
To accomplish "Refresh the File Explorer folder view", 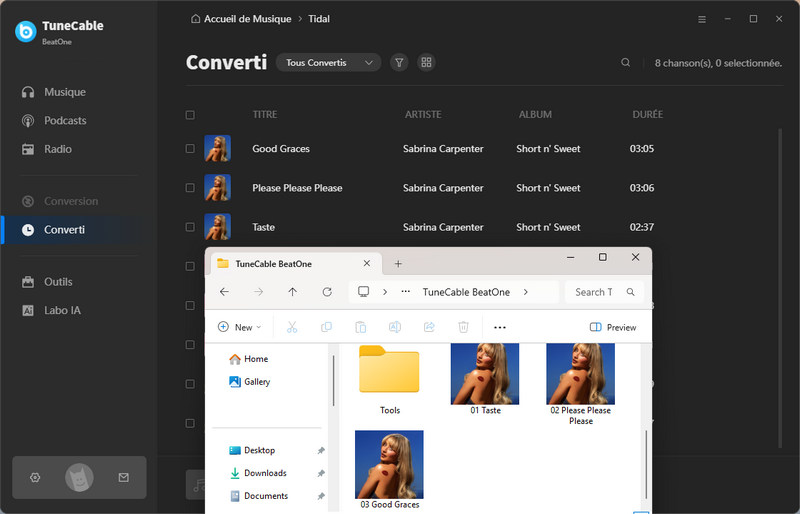I will (327, 292).
